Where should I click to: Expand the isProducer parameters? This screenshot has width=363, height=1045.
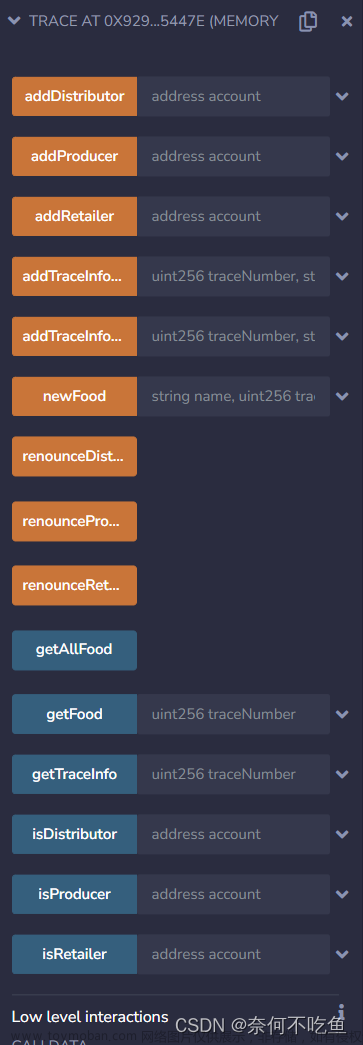(x=342, y=894)
